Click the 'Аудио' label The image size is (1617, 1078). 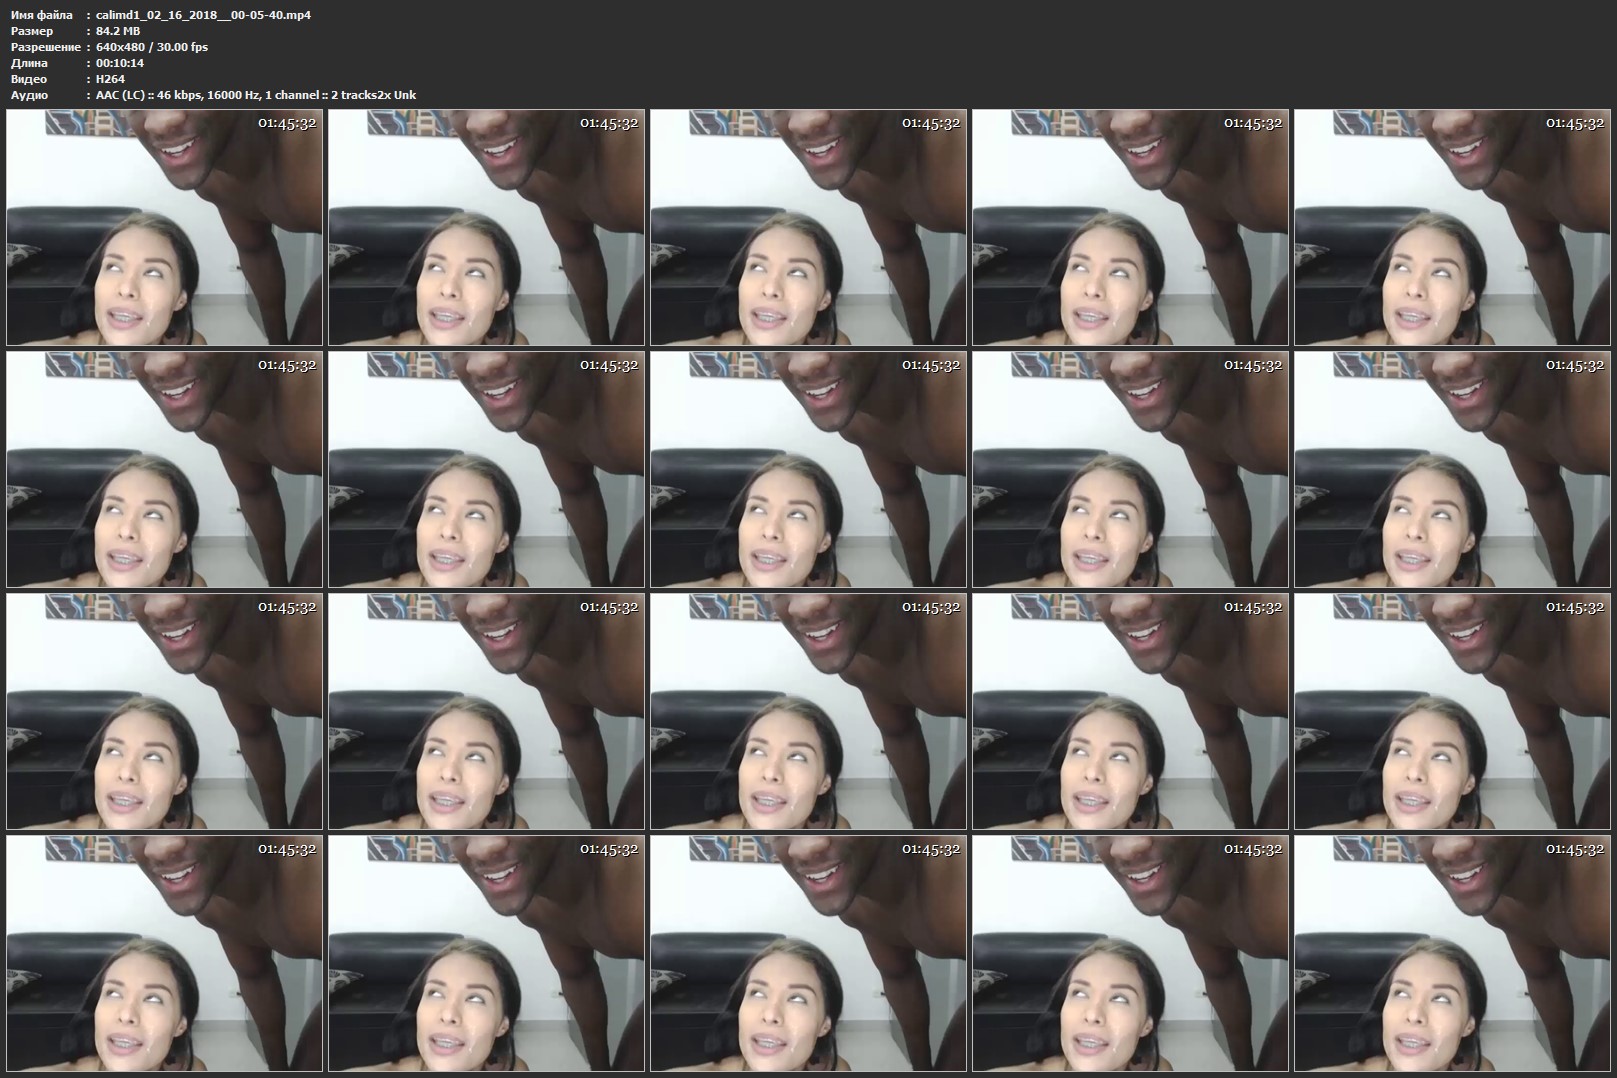point(29,95)
